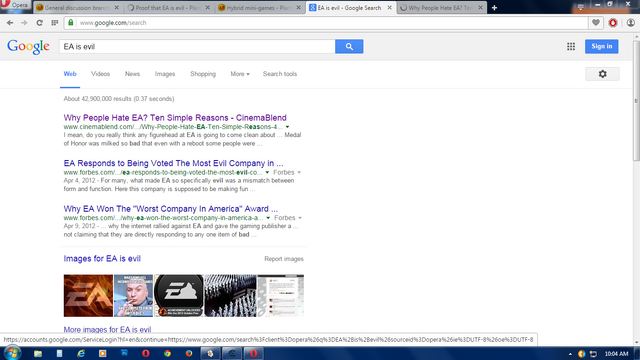
Task: Open Search tools options
Action: [x=280, y=74]
